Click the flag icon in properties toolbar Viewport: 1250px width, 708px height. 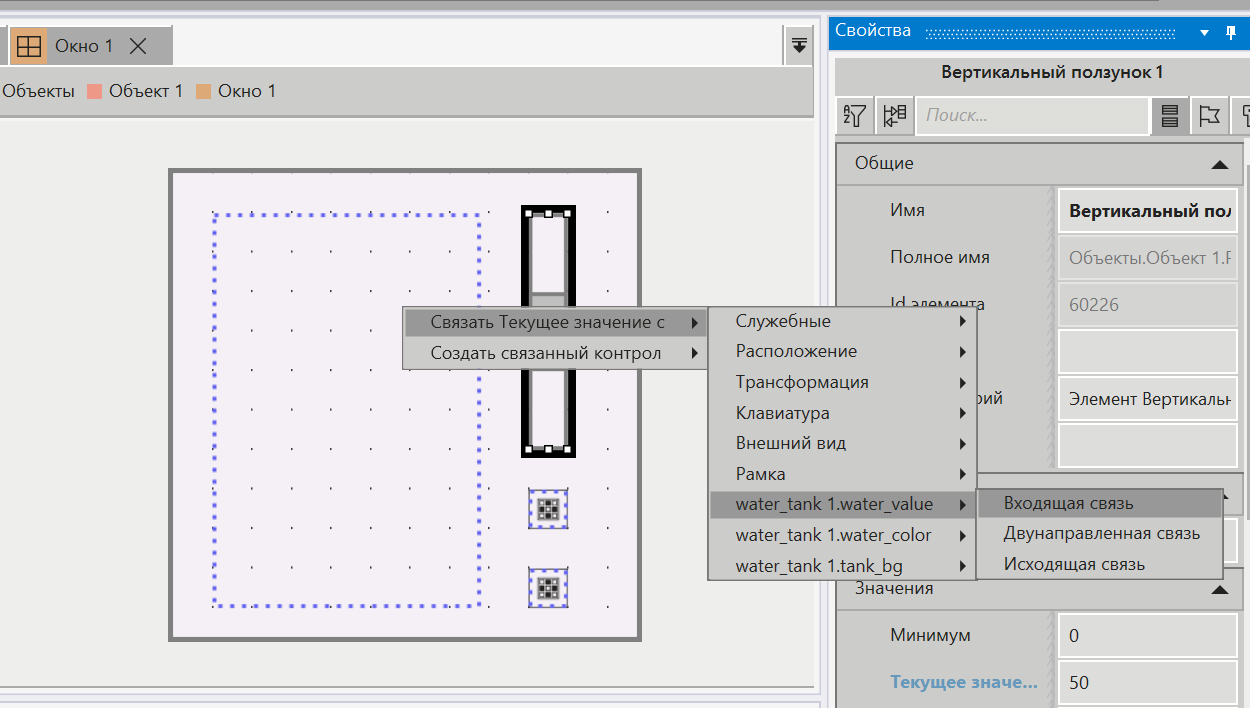[x=1209, y=116]
